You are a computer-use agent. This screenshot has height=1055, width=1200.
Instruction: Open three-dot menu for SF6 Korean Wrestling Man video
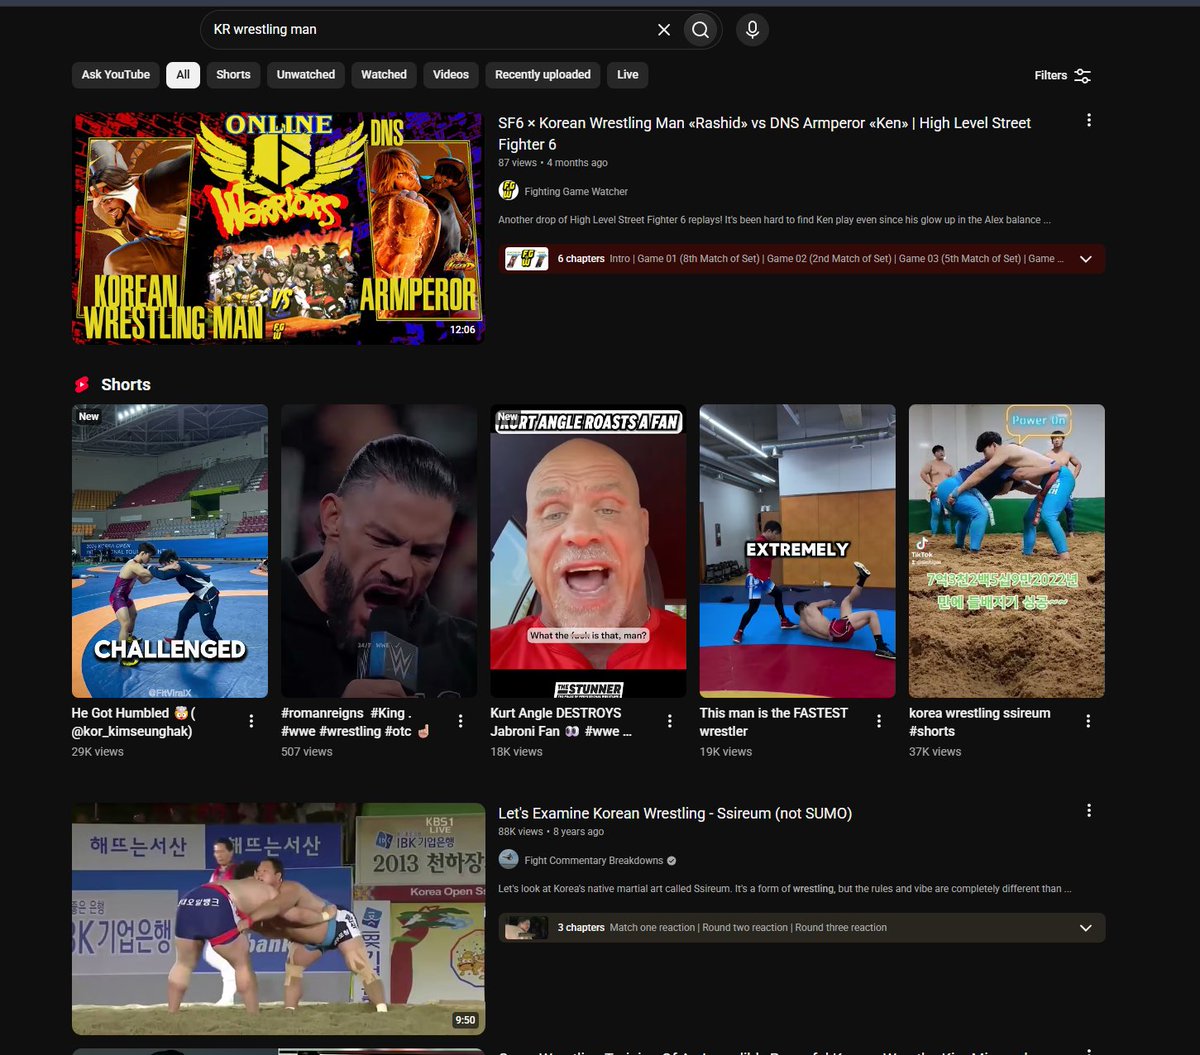1089,121
